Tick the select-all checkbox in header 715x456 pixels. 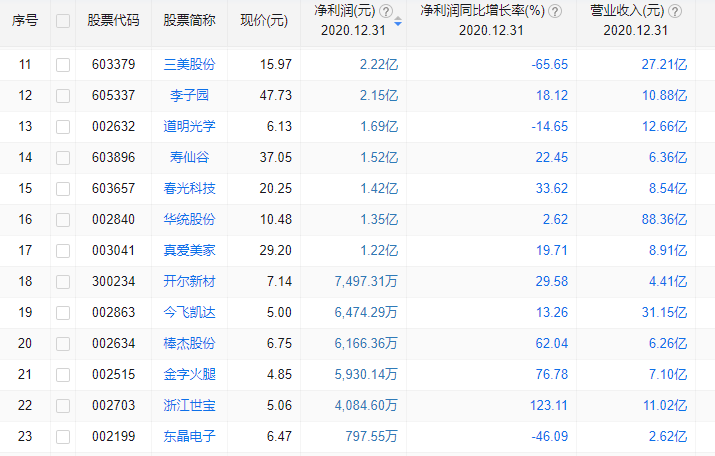click(x=63, y=21)
